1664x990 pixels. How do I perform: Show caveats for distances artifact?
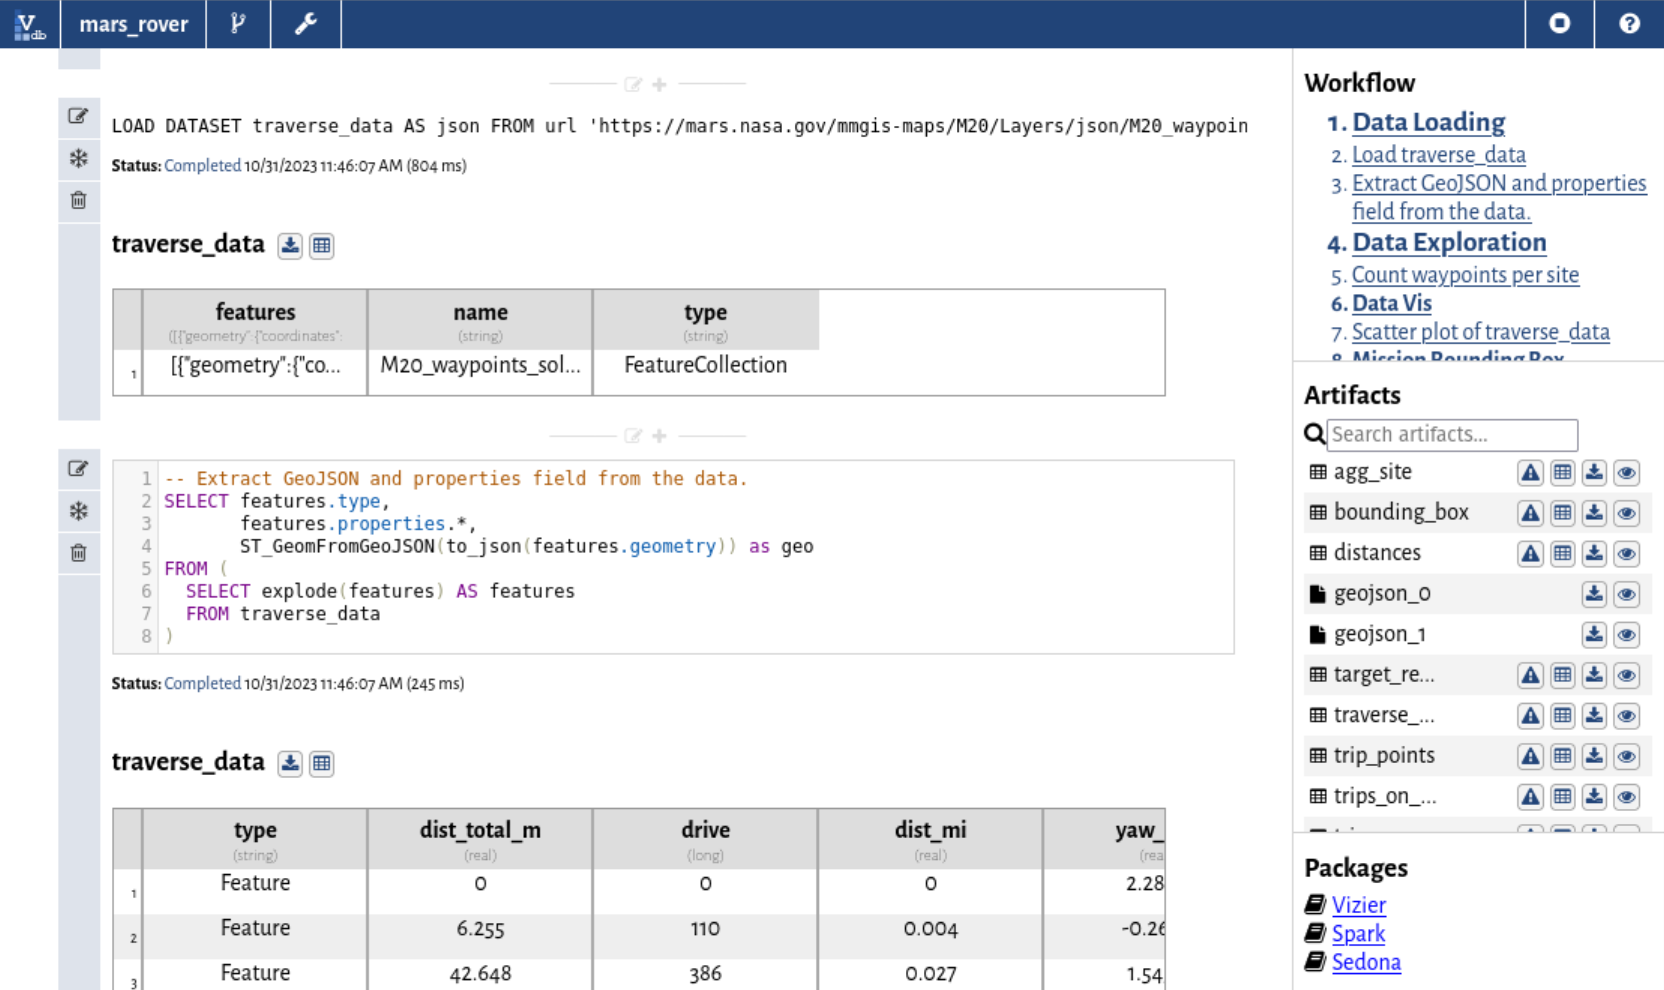1530,554
